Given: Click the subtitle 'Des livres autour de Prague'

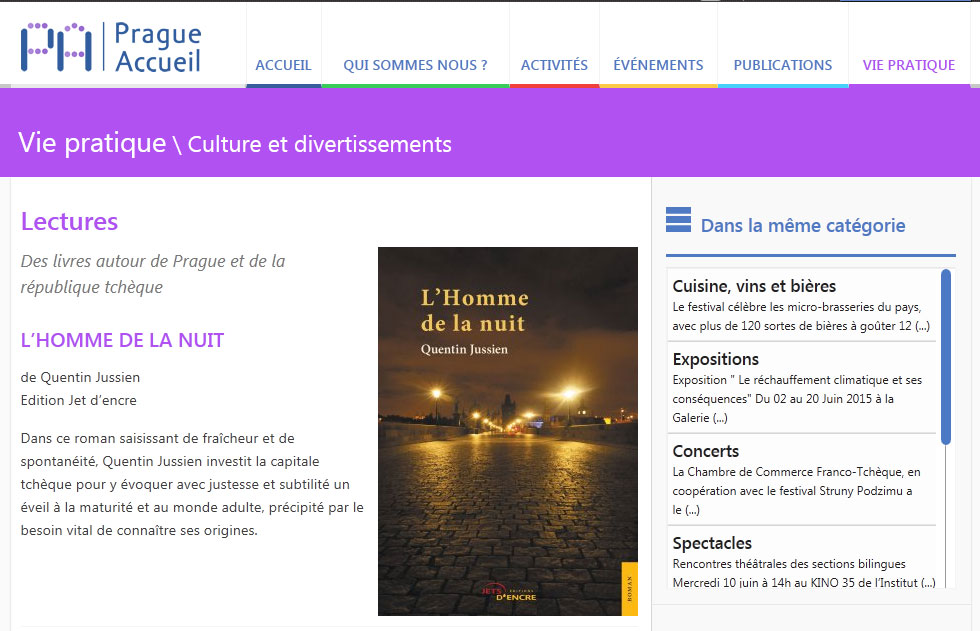Looking at the screenshot, I should 153,274.
